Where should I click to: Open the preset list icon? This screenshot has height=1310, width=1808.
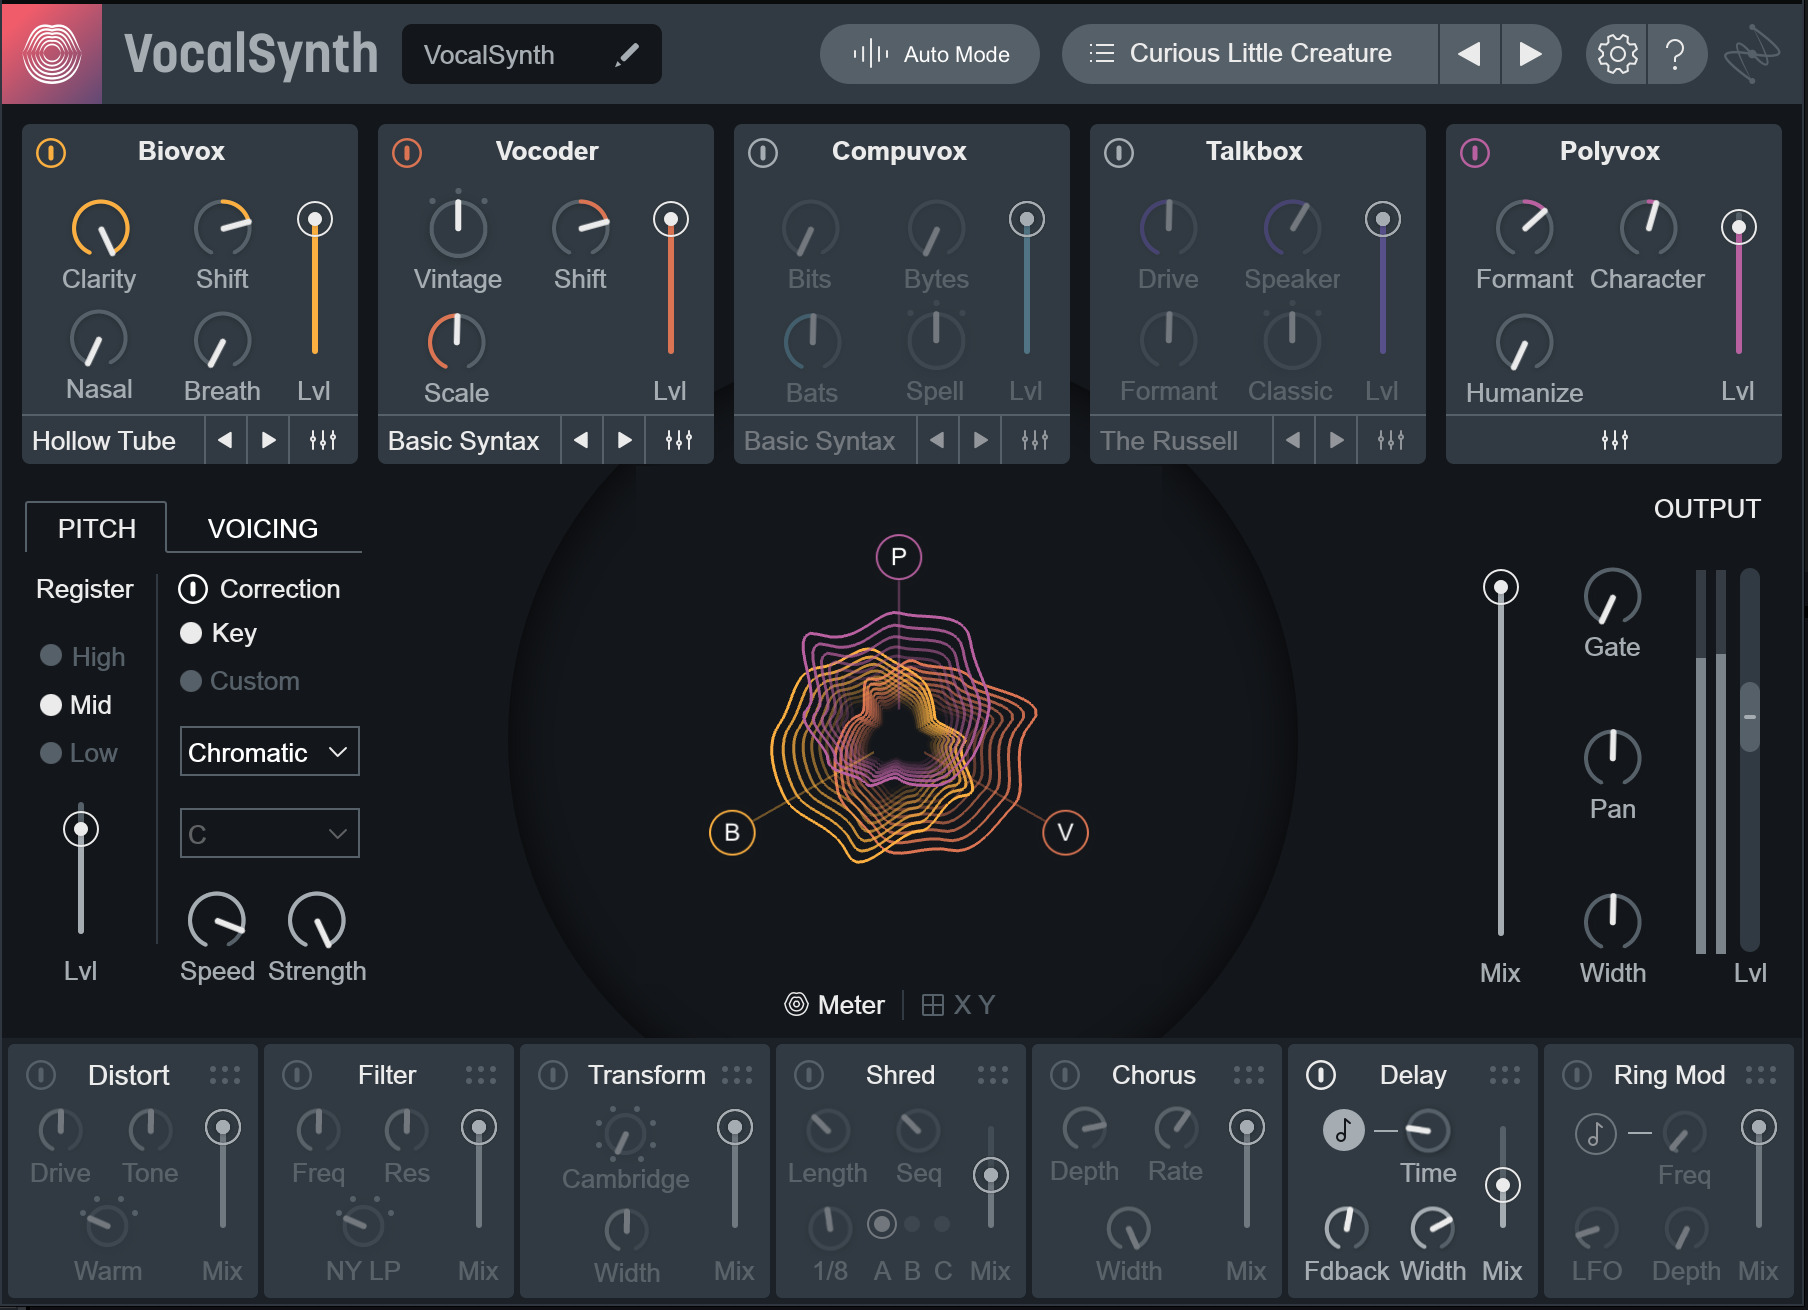[x=1101, y=54]
